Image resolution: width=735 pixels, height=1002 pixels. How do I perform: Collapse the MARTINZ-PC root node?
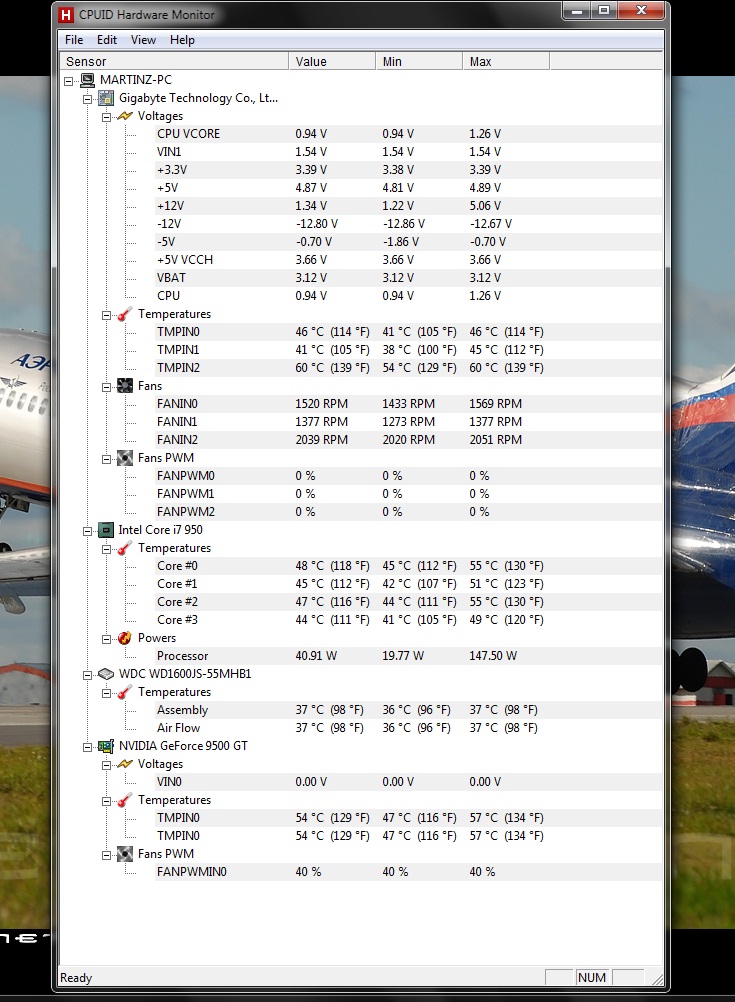pos(68,81)
